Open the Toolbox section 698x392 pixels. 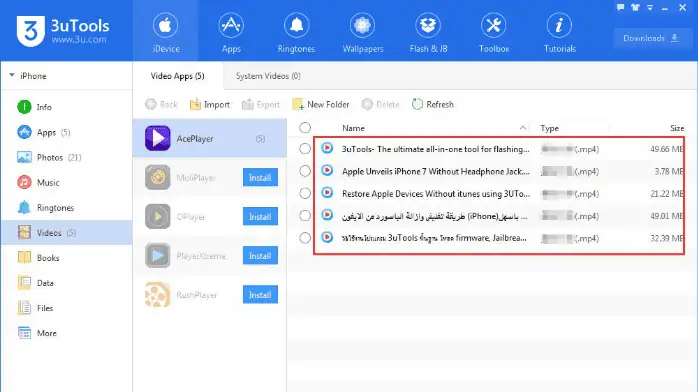pos(494,32)
